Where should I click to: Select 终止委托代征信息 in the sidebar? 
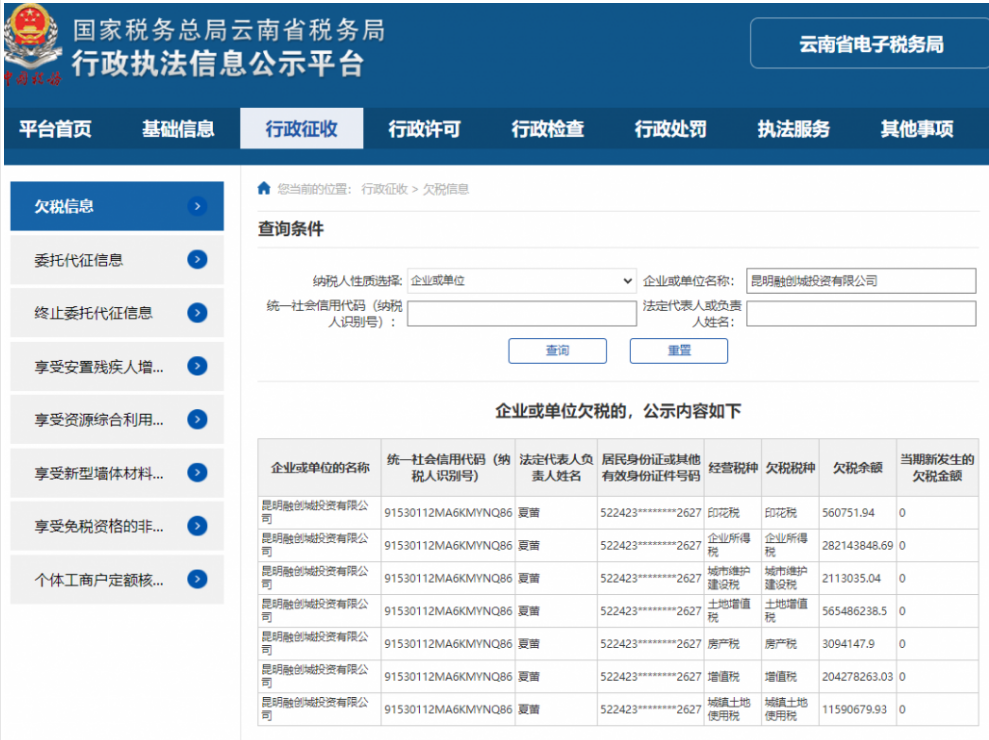coord(117,313)
